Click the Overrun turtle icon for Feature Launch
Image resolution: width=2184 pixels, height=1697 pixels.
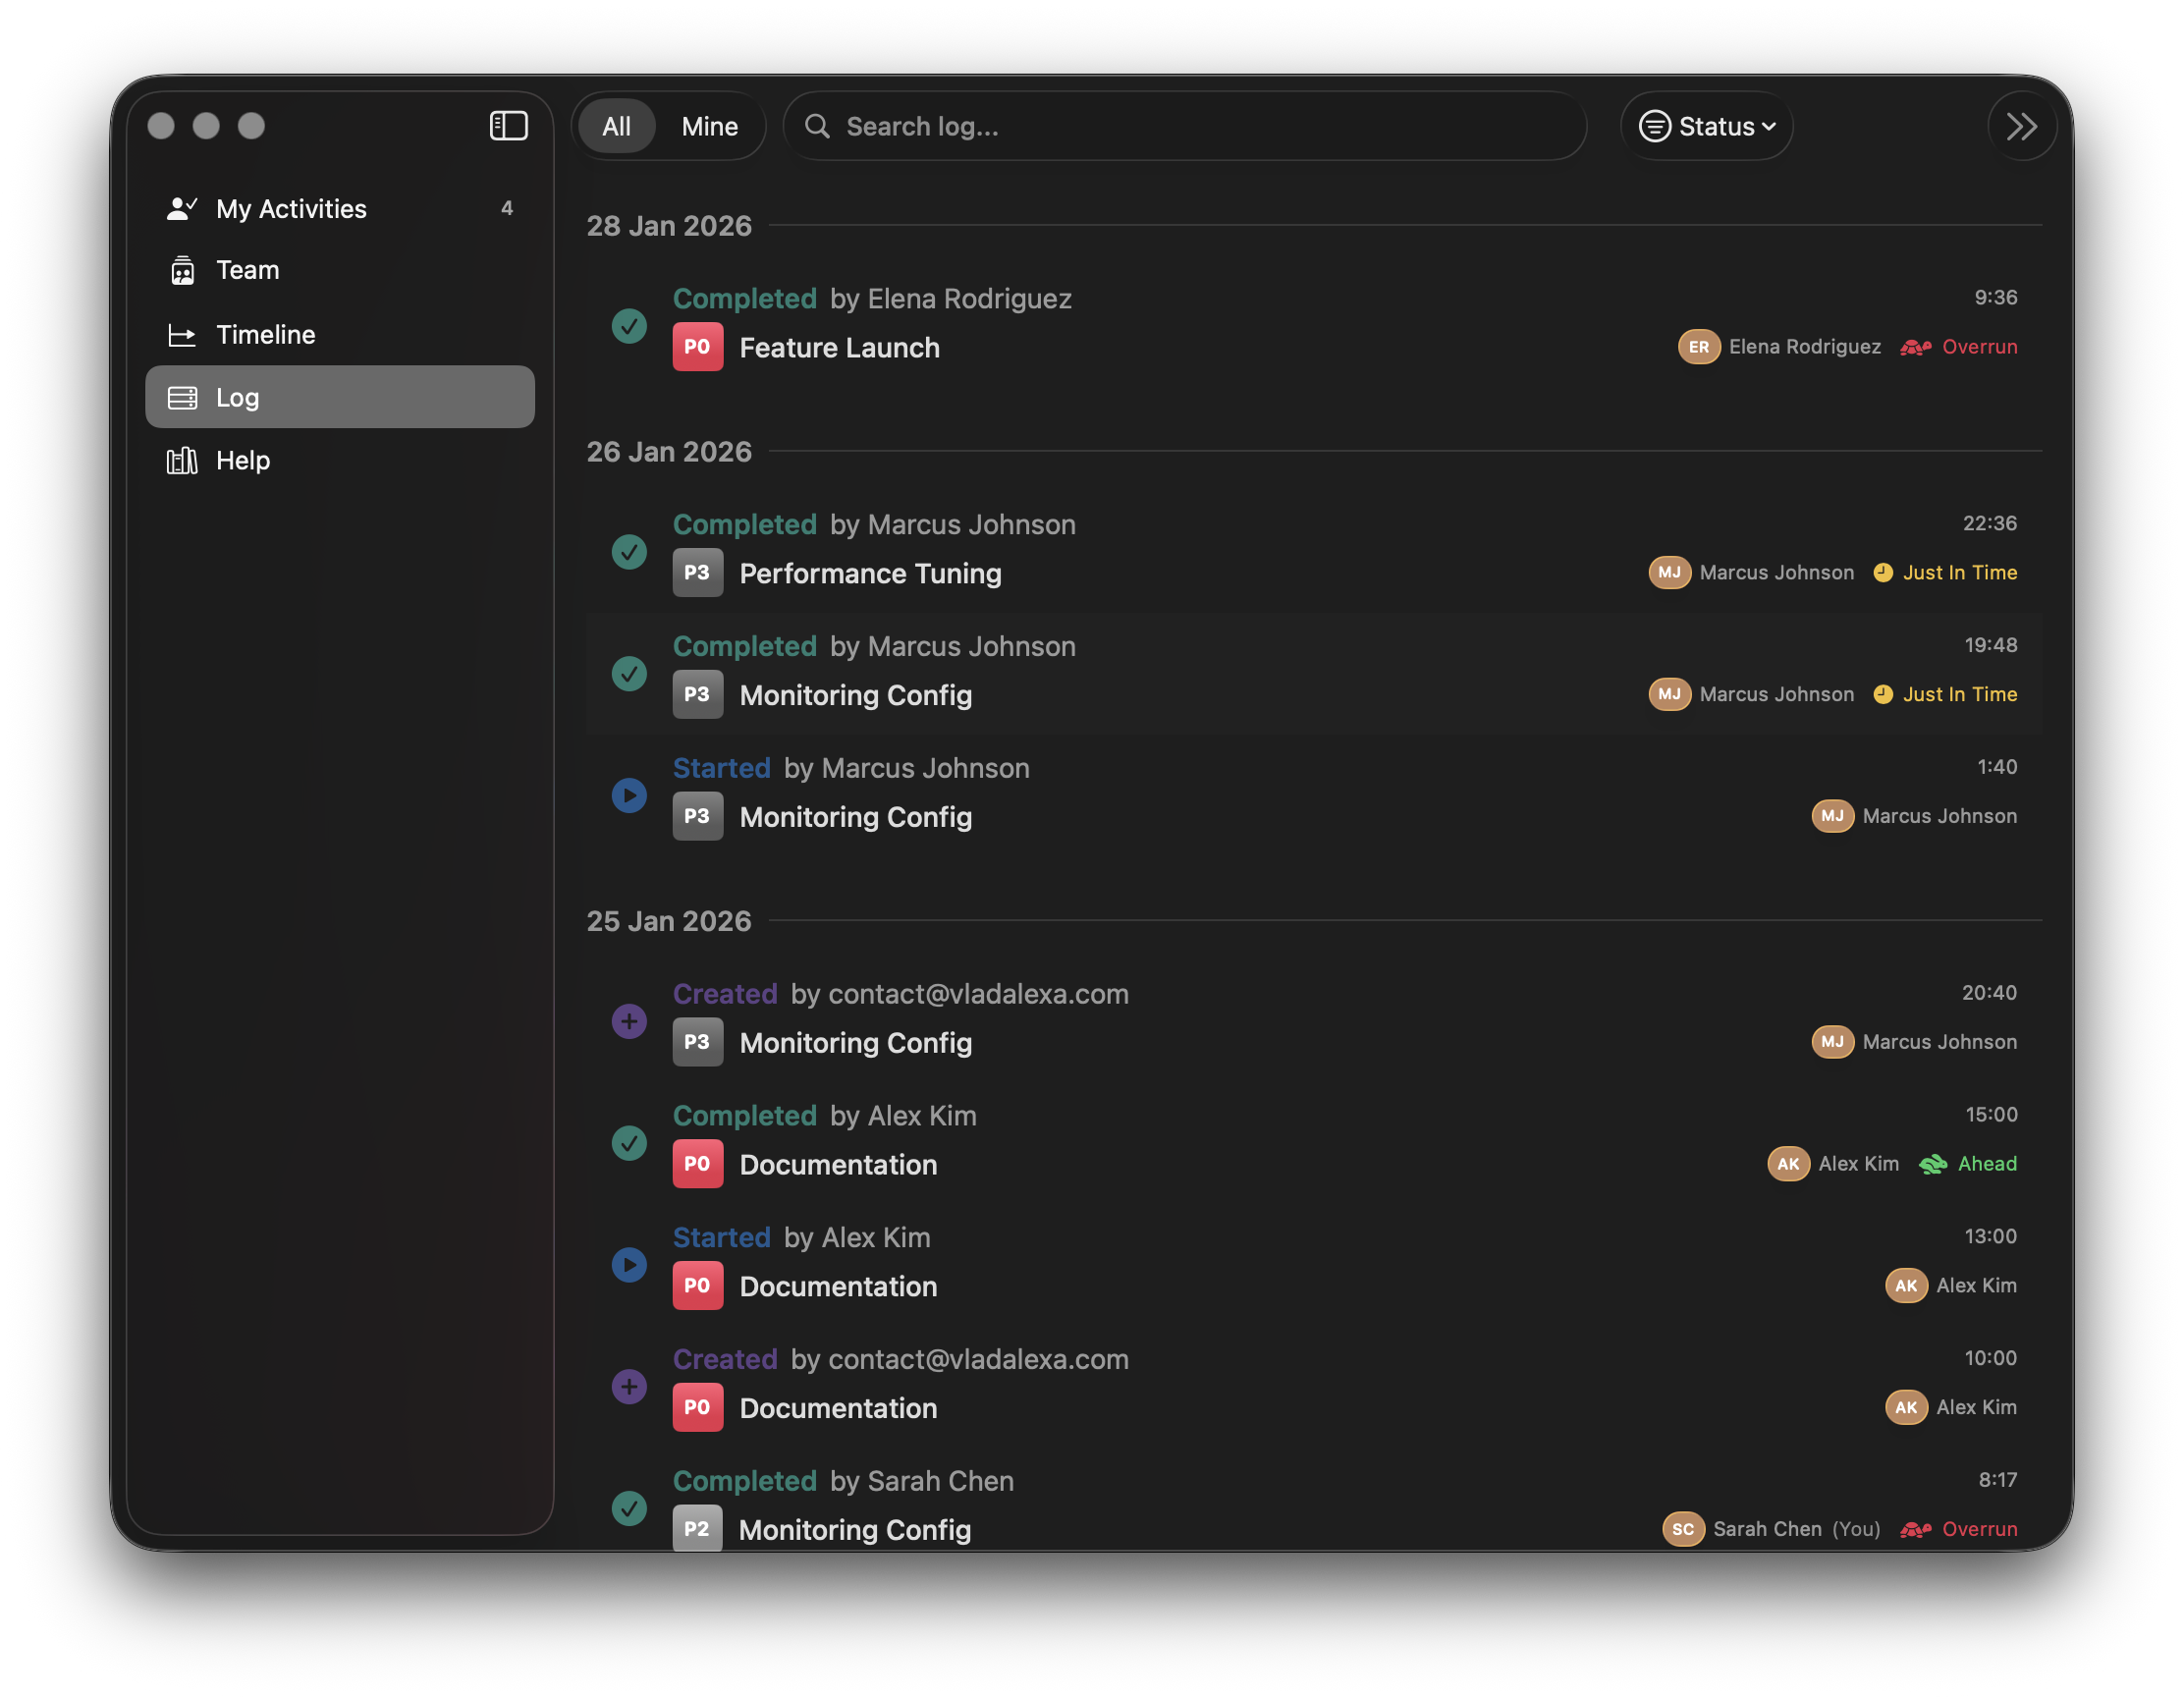pyautogui.click(x=1915, y=346)
